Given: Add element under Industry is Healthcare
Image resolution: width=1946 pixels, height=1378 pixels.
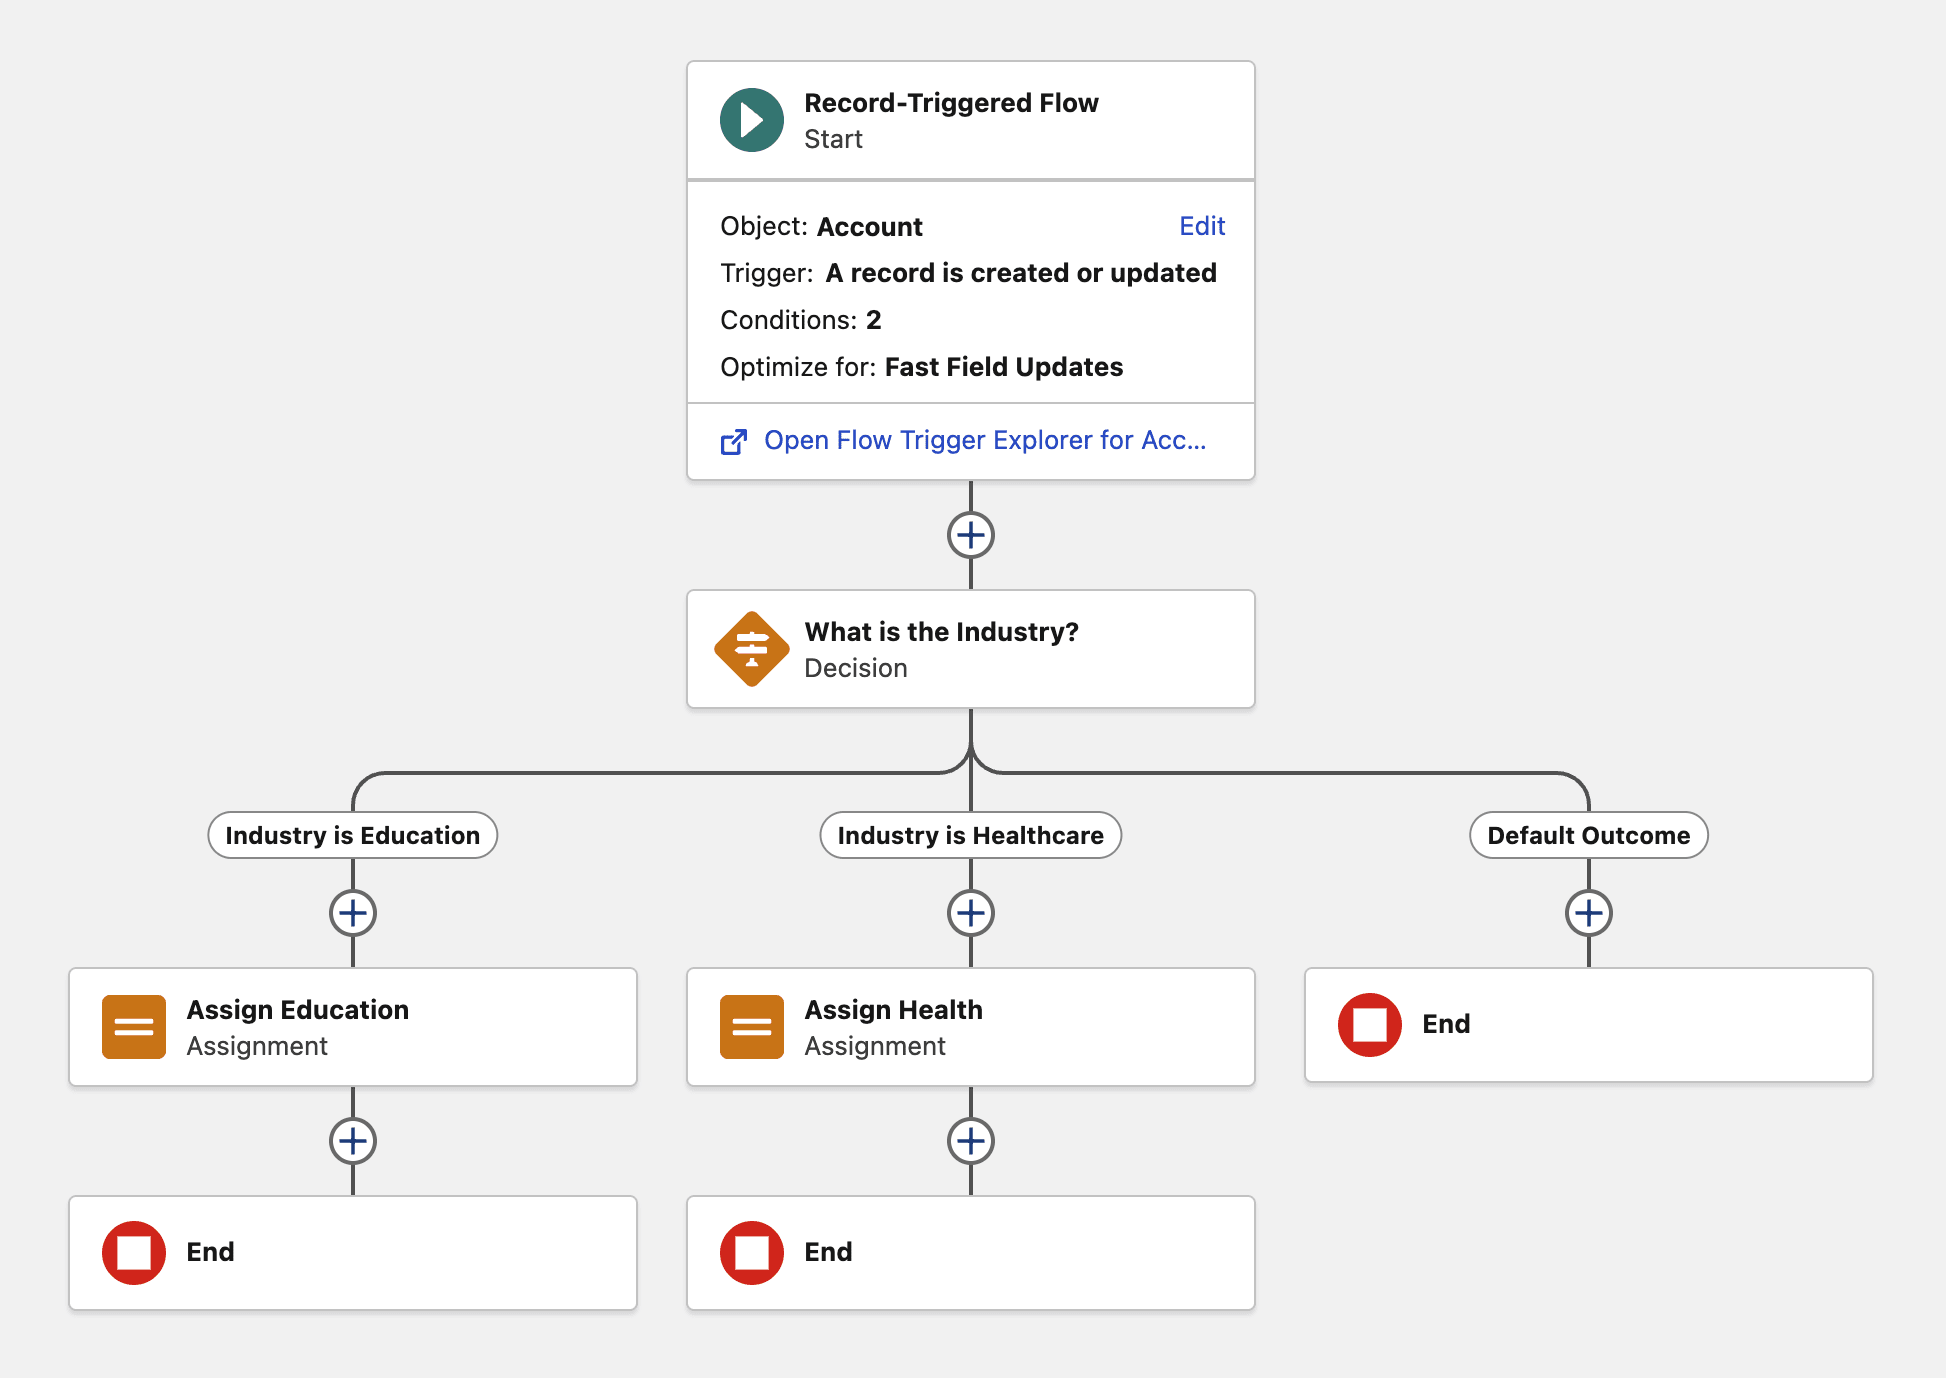Looking at the screenshot, I should coord(971,913).
